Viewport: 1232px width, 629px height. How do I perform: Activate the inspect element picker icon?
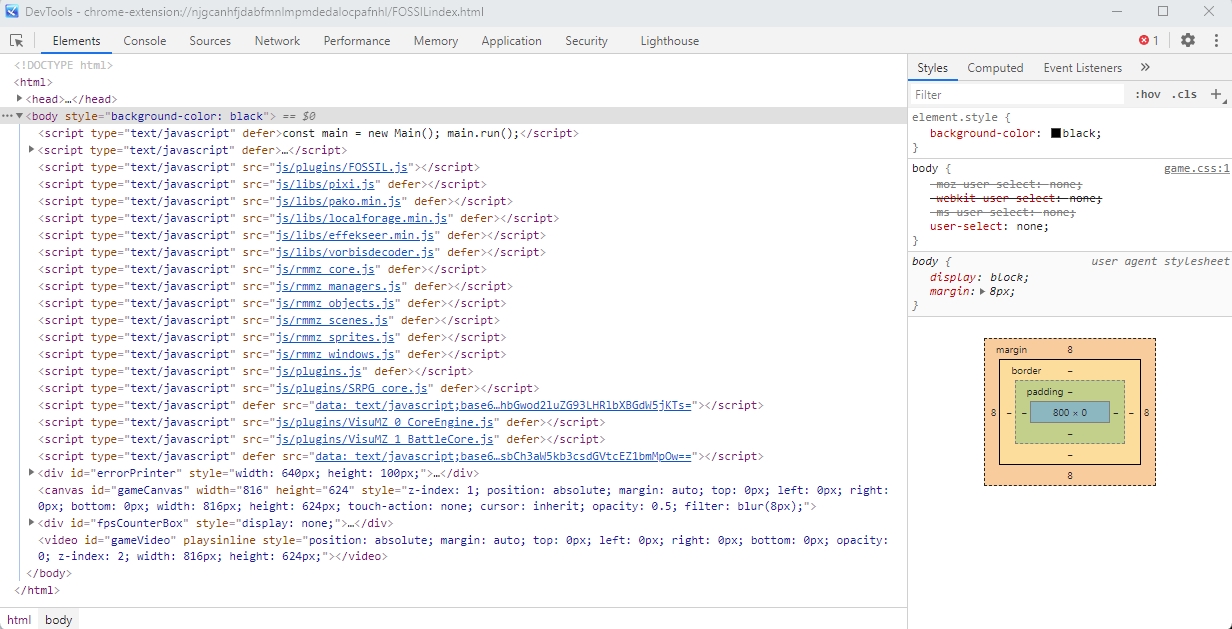click(17, 41)
